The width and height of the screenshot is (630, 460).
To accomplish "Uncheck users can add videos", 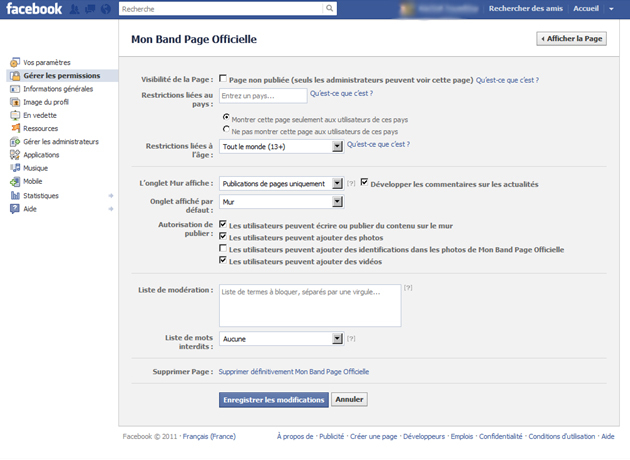I will pyautogui.click(x=223, y=260).
